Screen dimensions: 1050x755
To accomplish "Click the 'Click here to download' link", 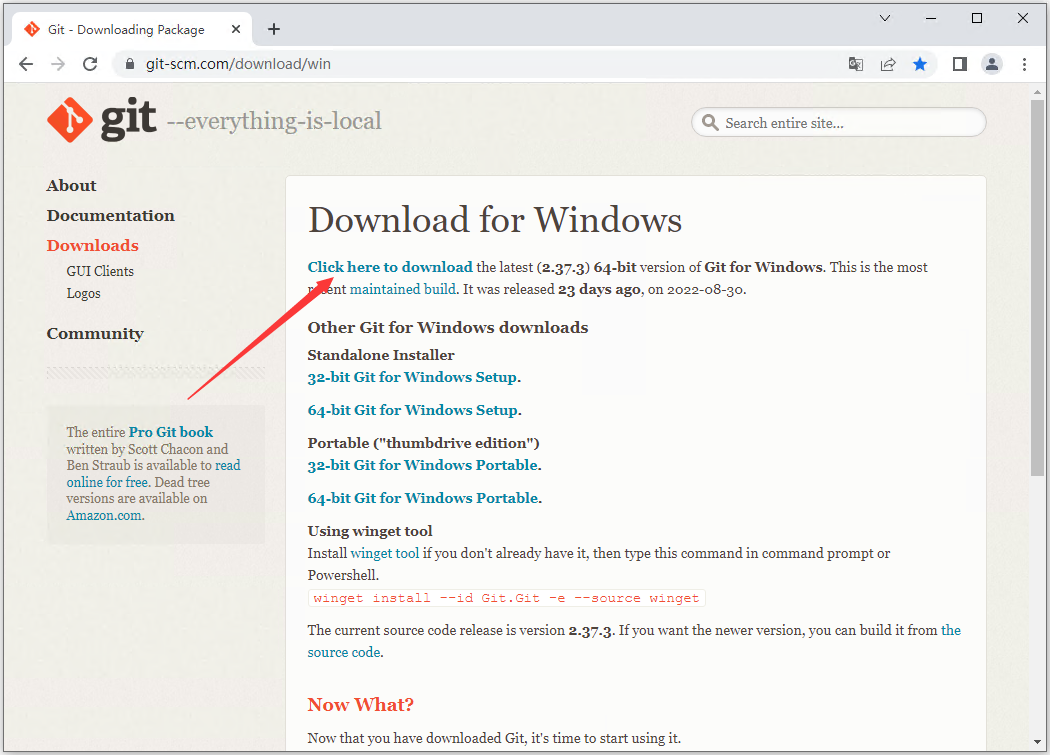I will point(390,267).
